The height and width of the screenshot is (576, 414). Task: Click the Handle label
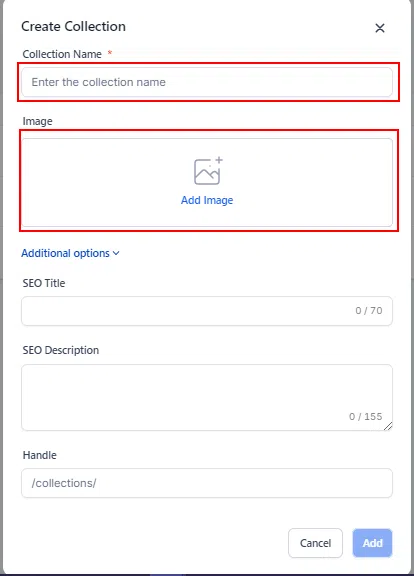pyautogui.click(x=40, y=455)
